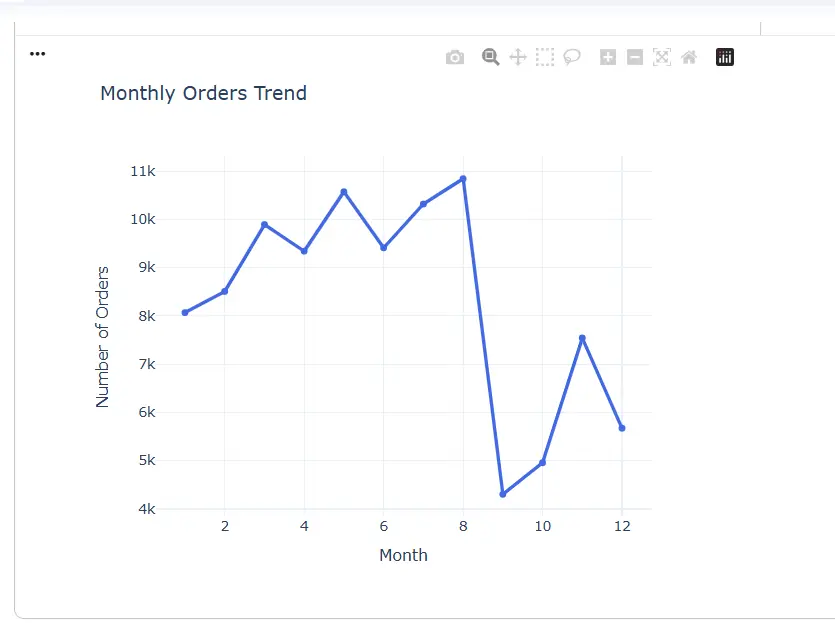Select the Zoom magnifier tool

pyautogui.click(x=490, y=57)
